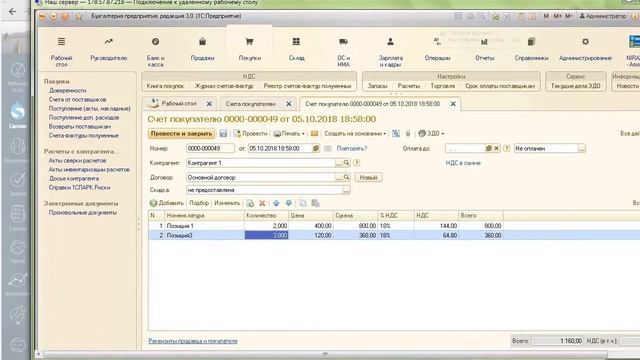Open Журнал счетов-фактур
The width and height of the screenshot is (640, 360).
point(224,86)
